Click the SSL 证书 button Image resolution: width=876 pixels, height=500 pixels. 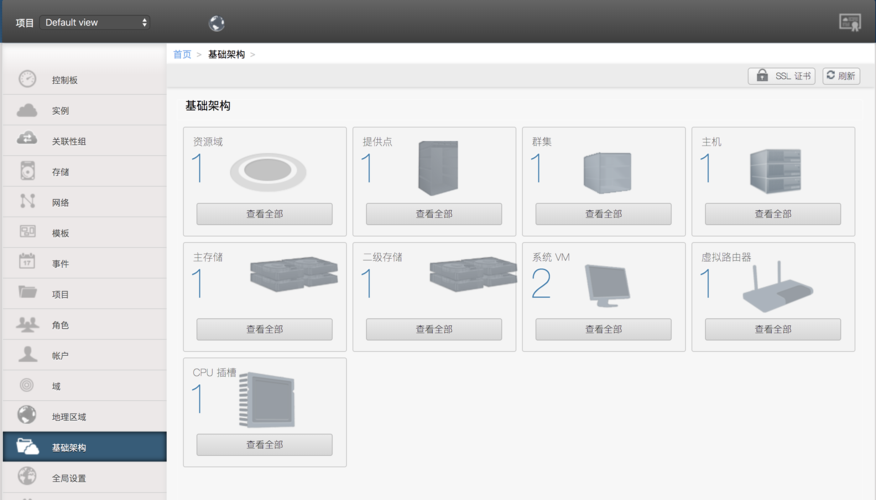(782, 75)
